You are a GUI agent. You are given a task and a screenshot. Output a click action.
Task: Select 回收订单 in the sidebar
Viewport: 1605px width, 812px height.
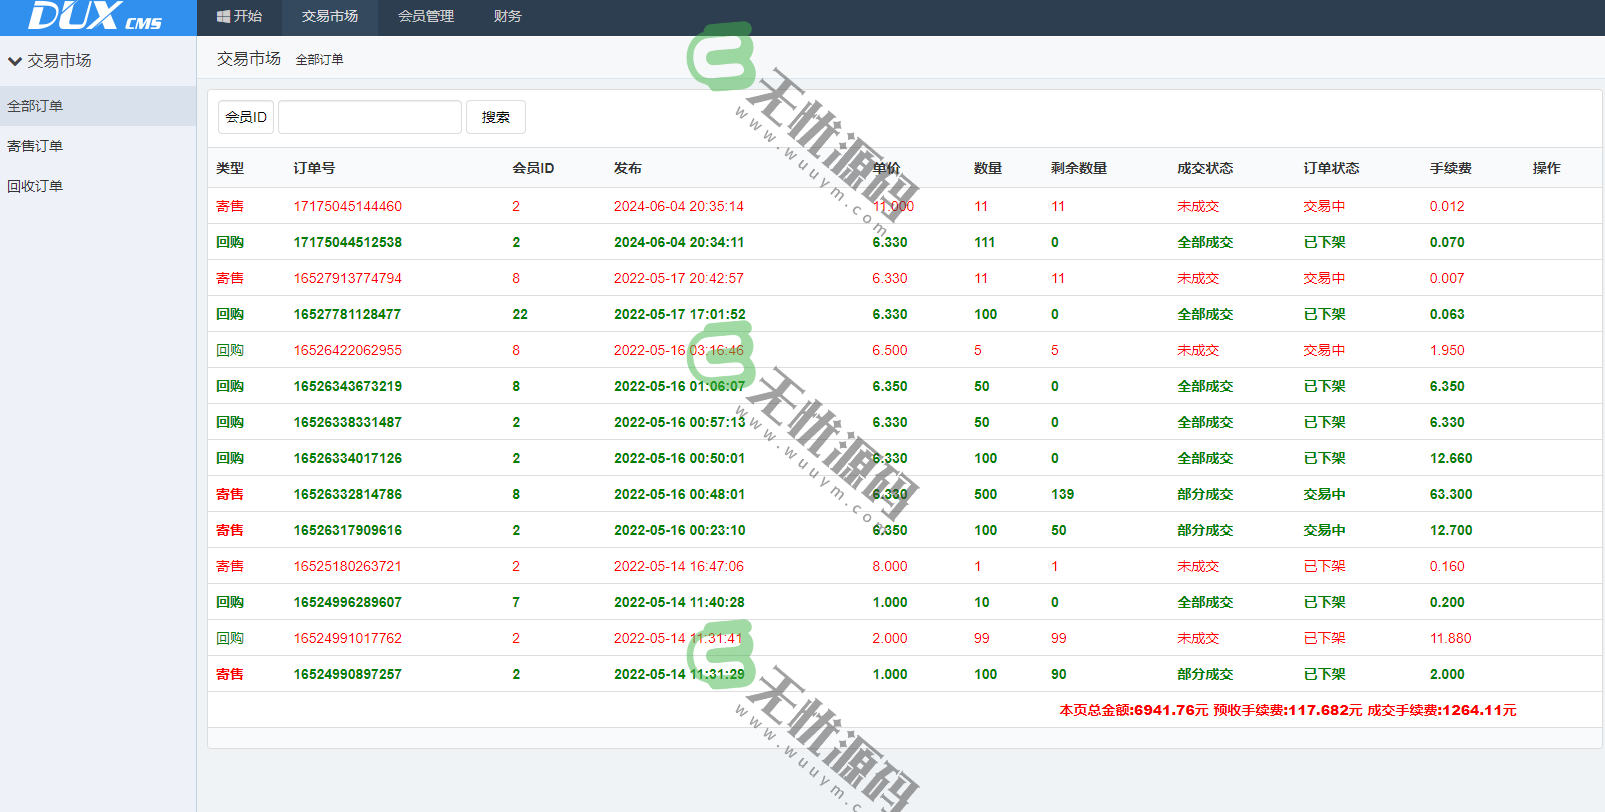tap(35, 186)
